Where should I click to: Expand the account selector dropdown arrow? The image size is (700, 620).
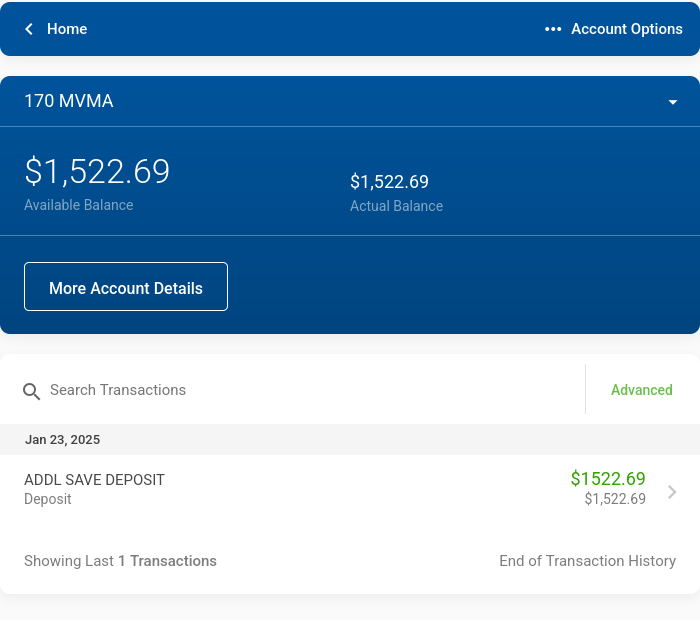pyautogui.click(x=673, y=102)
